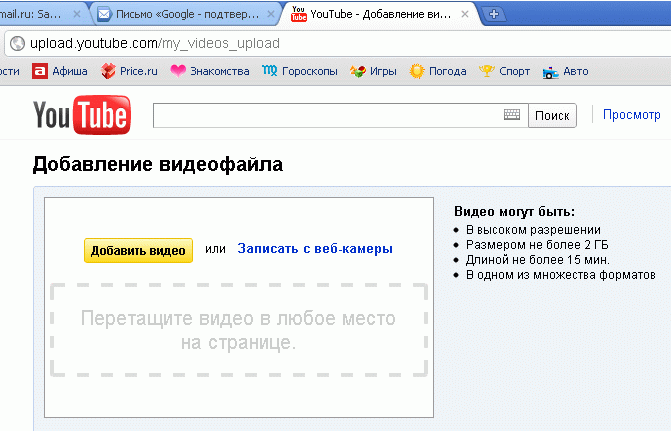Image resolution: width=671 pixels, height=431 pixels.
Task: Close the mail.ru tab
Action: pyautogui.click(x=77, y=14)
